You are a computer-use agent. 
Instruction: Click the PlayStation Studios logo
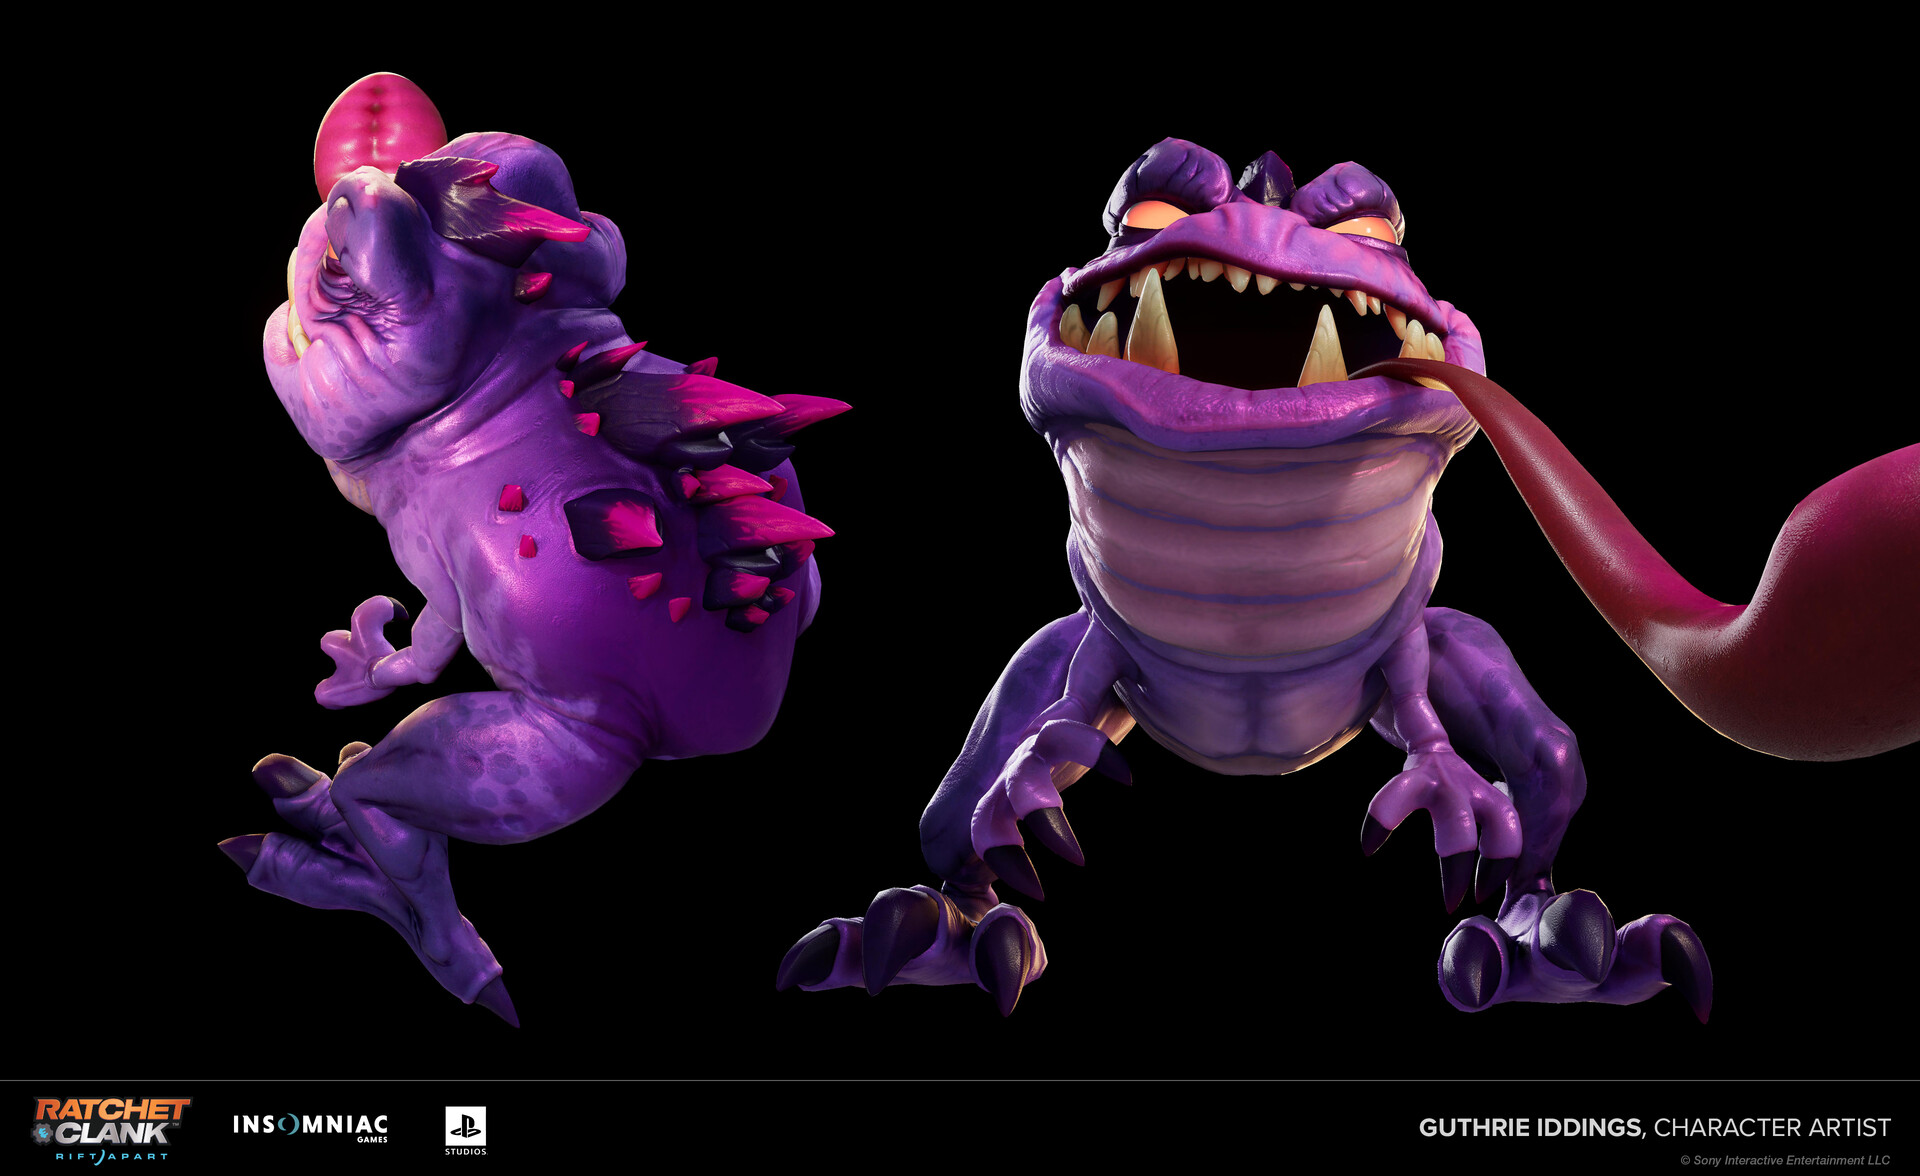click(466, 1131)
